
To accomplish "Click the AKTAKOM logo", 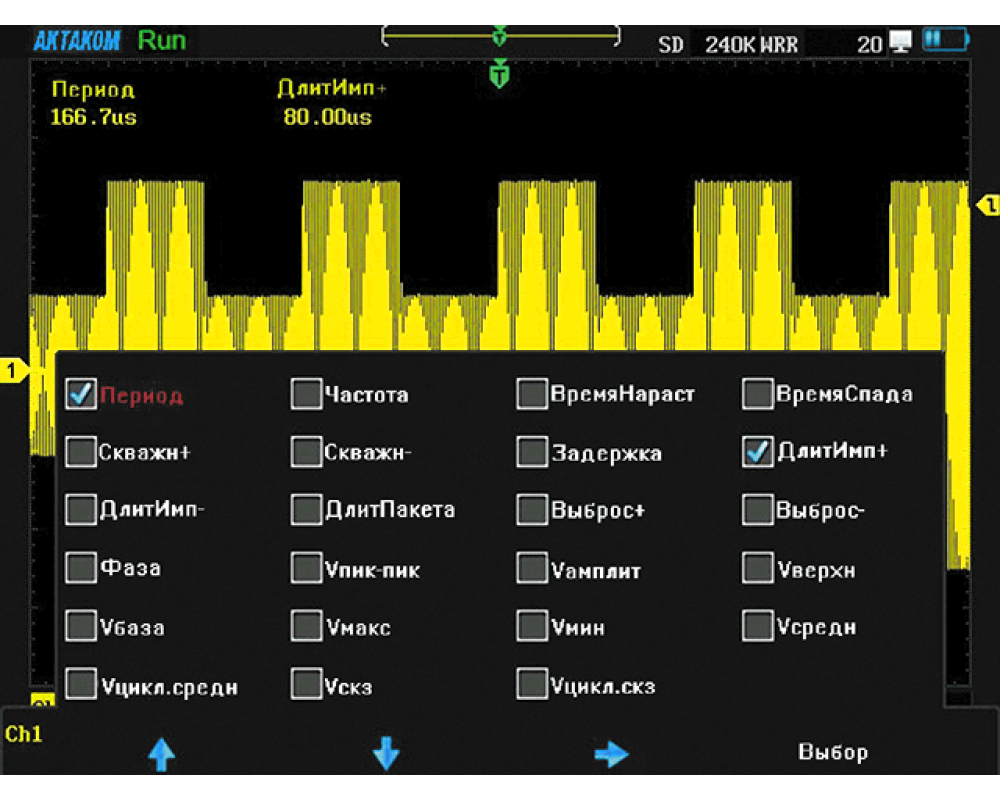I will (x=77, y=41).
